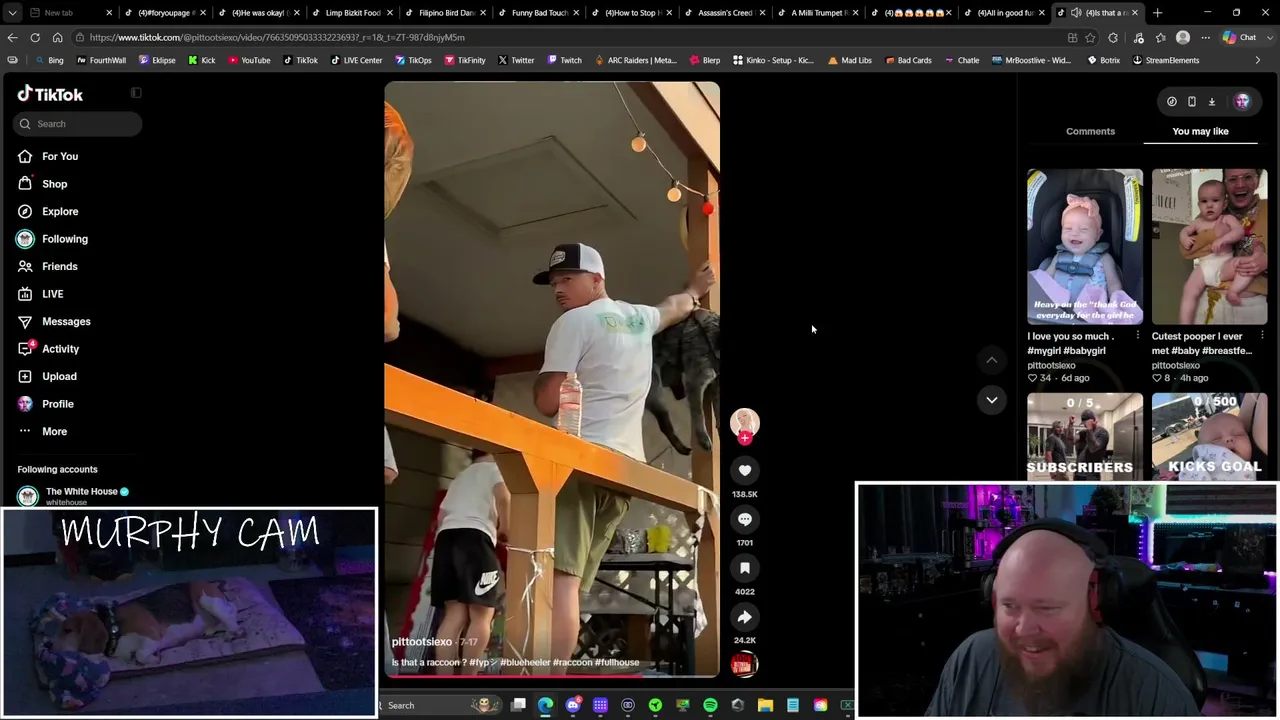Open the creator's avatar beside the video
The width and height of the screenshot is (1280, 720).
[x=745, y=422]
